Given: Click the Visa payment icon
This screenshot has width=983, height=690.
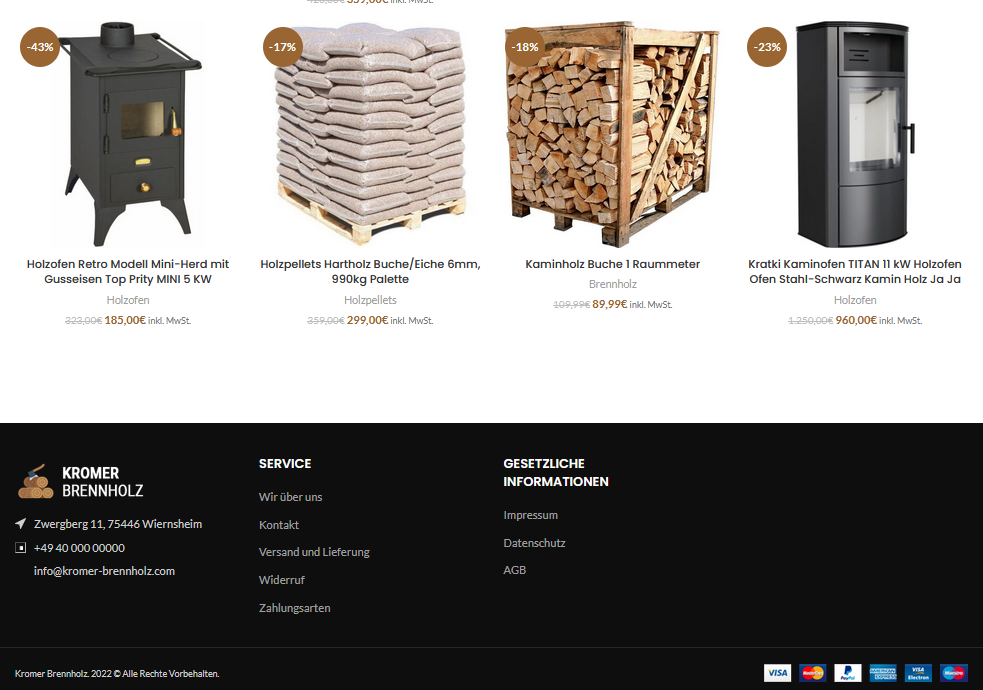Looking at the screenshot, I should [x=777, y=673].
